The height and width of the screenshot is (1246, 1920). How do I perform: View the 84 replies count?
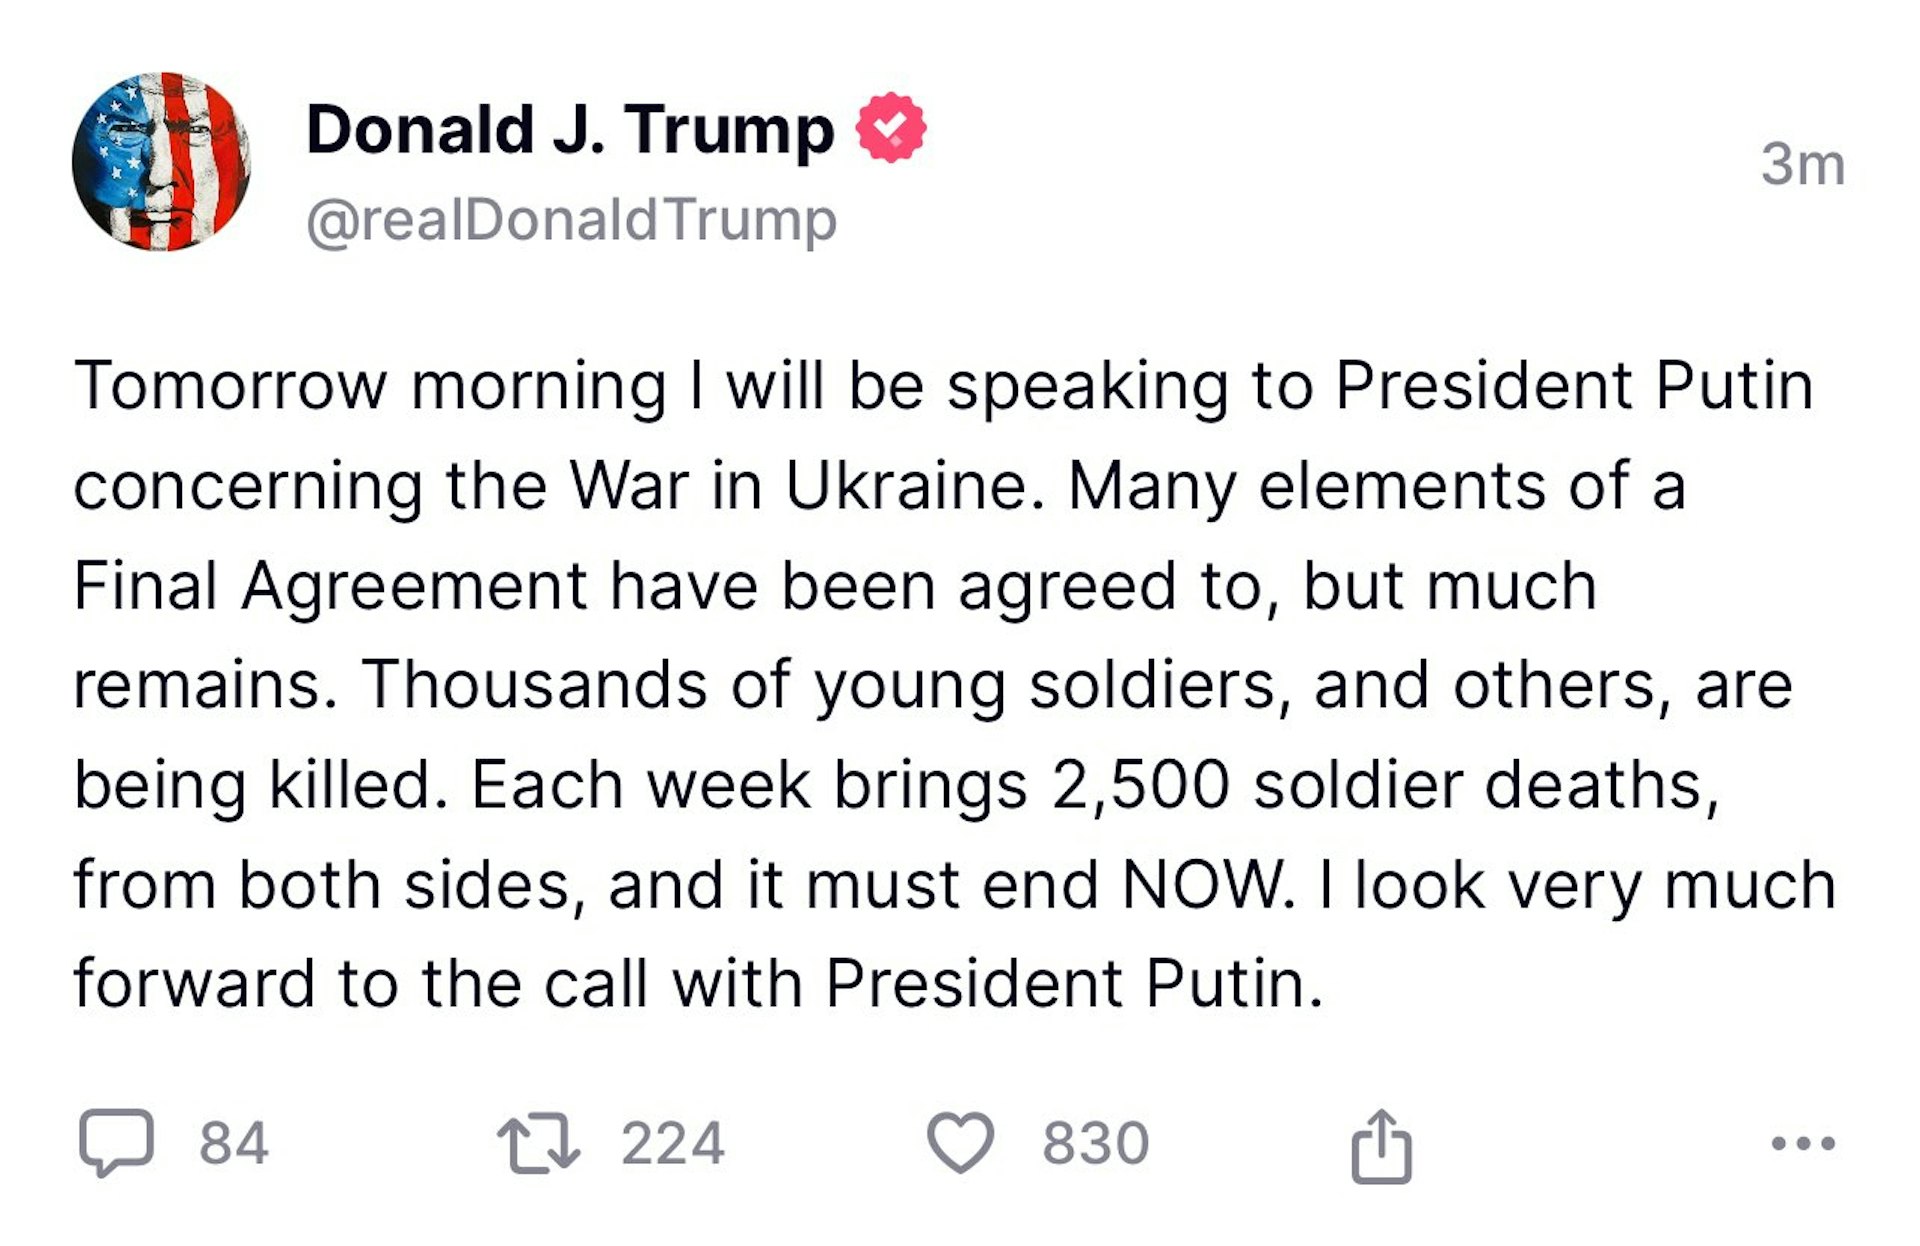[x=234, y=1143]
